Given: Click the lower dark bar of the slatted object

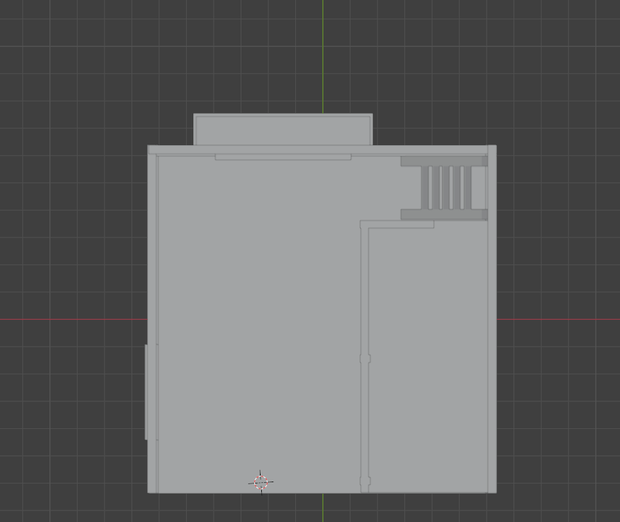Looking at the screenshot, I should [444, 215].
